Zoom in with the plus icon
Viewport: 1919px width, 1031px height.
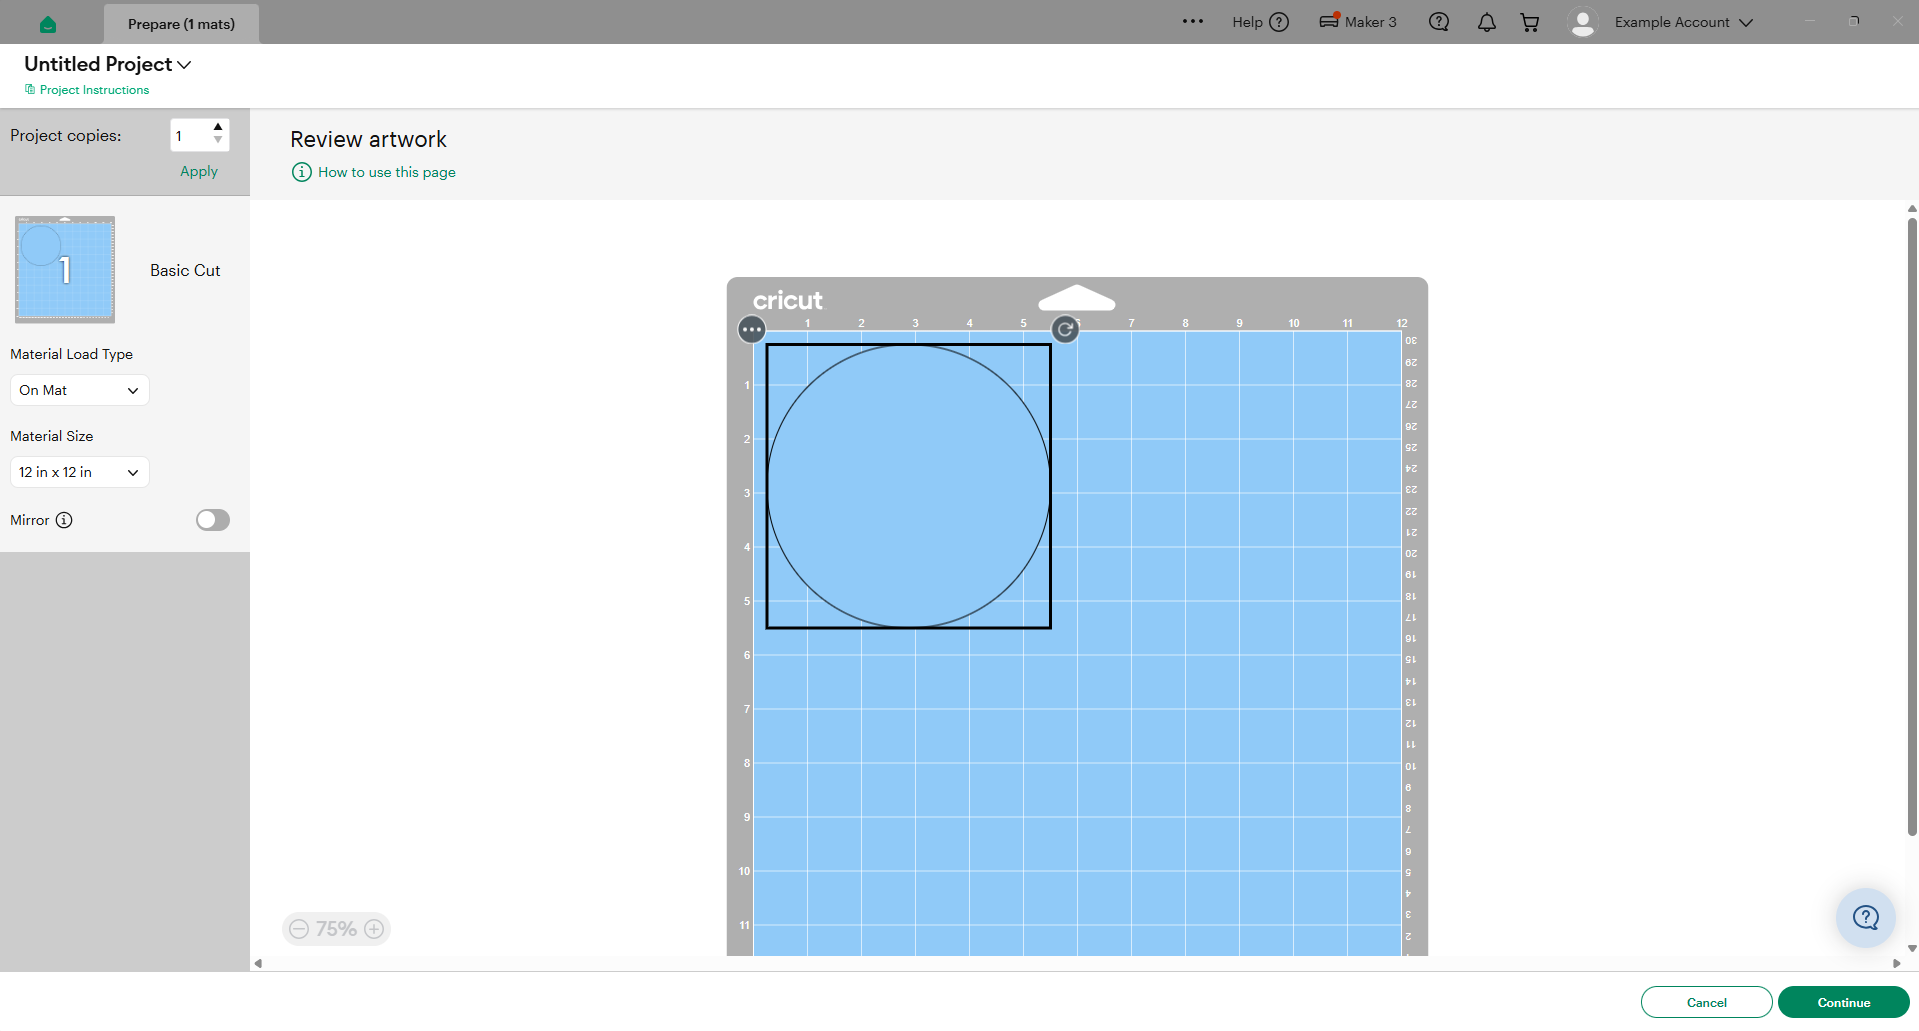pyautogui.click(x=374, y=929)
